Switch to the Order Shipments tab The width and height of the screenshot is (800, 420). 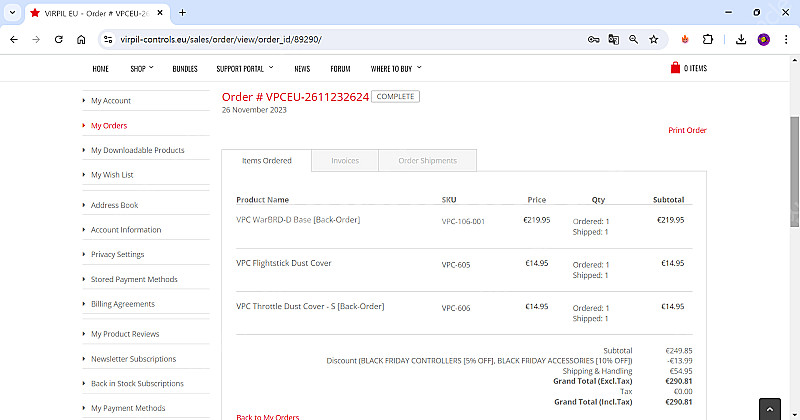428,160
